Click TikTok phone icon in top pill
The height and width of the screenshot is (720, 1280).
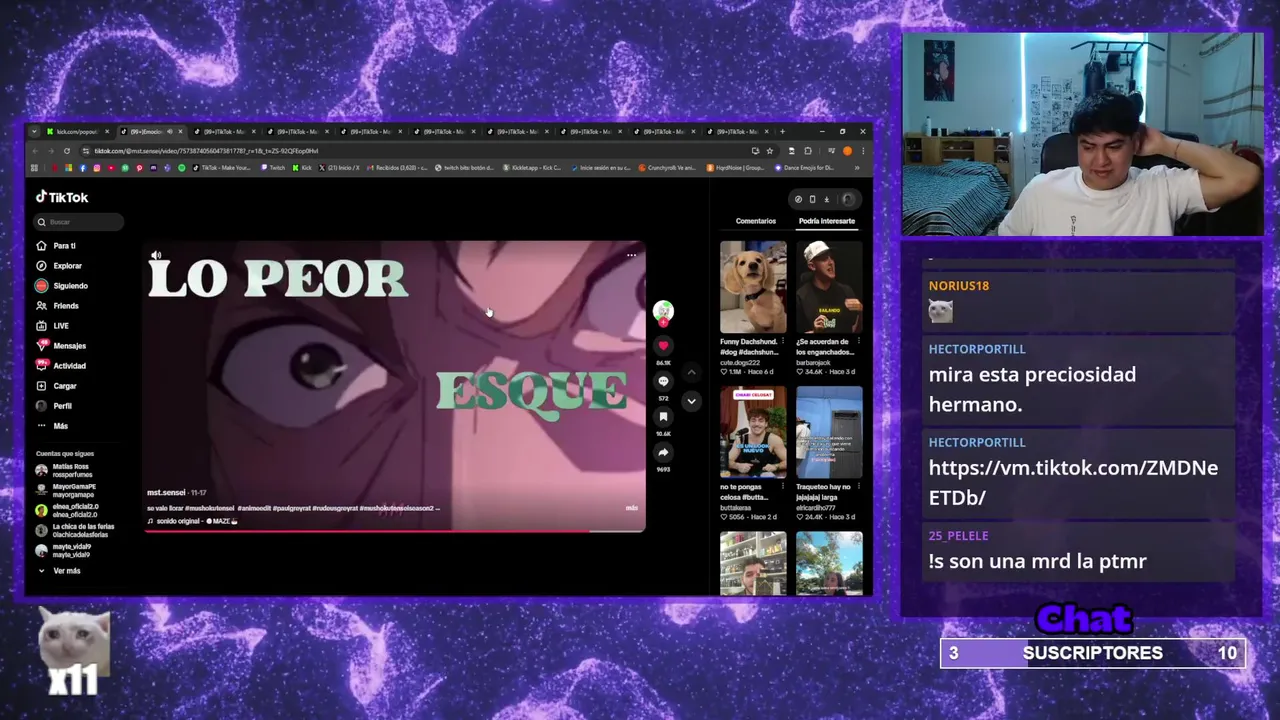(812, 199)
